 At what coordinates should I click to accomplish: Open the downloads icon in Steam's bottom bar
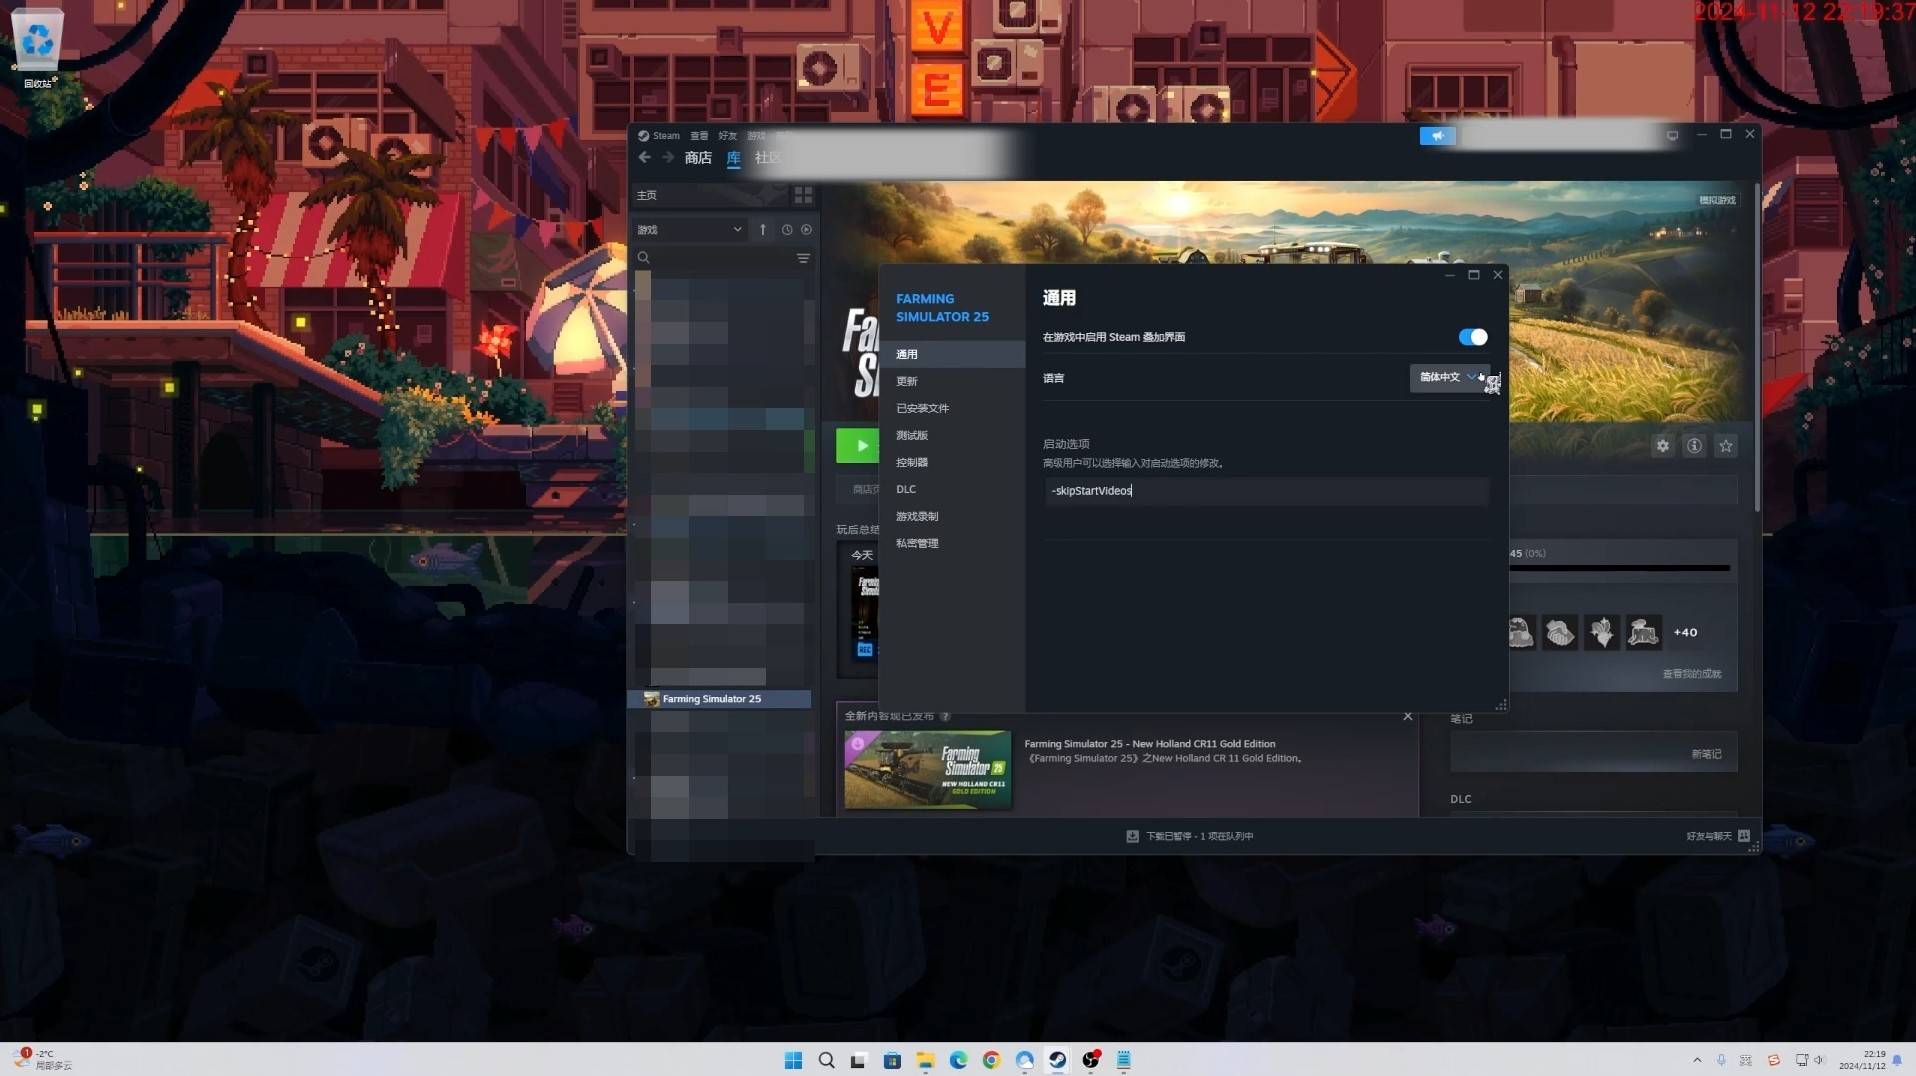tap(1133, 836)
